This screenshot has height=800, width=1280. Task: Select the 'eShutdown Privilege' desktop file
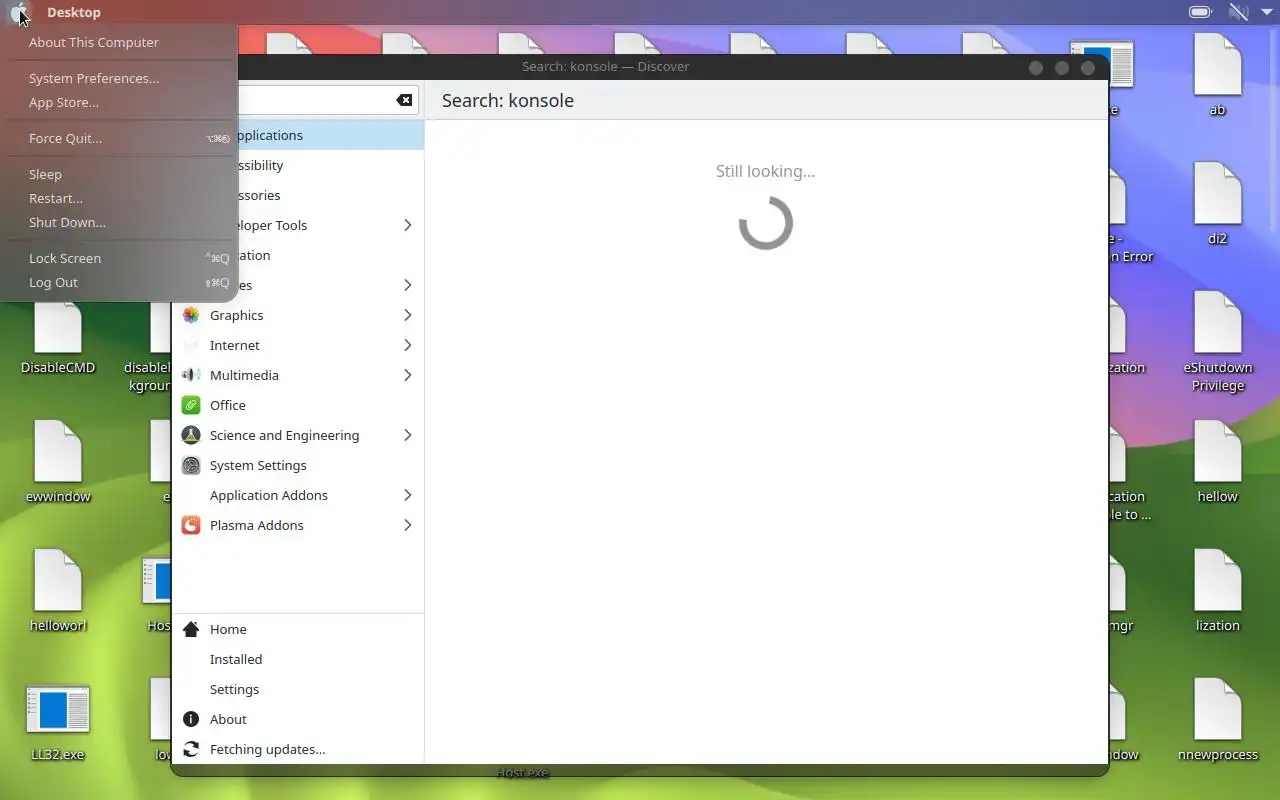pos(1218,323)
